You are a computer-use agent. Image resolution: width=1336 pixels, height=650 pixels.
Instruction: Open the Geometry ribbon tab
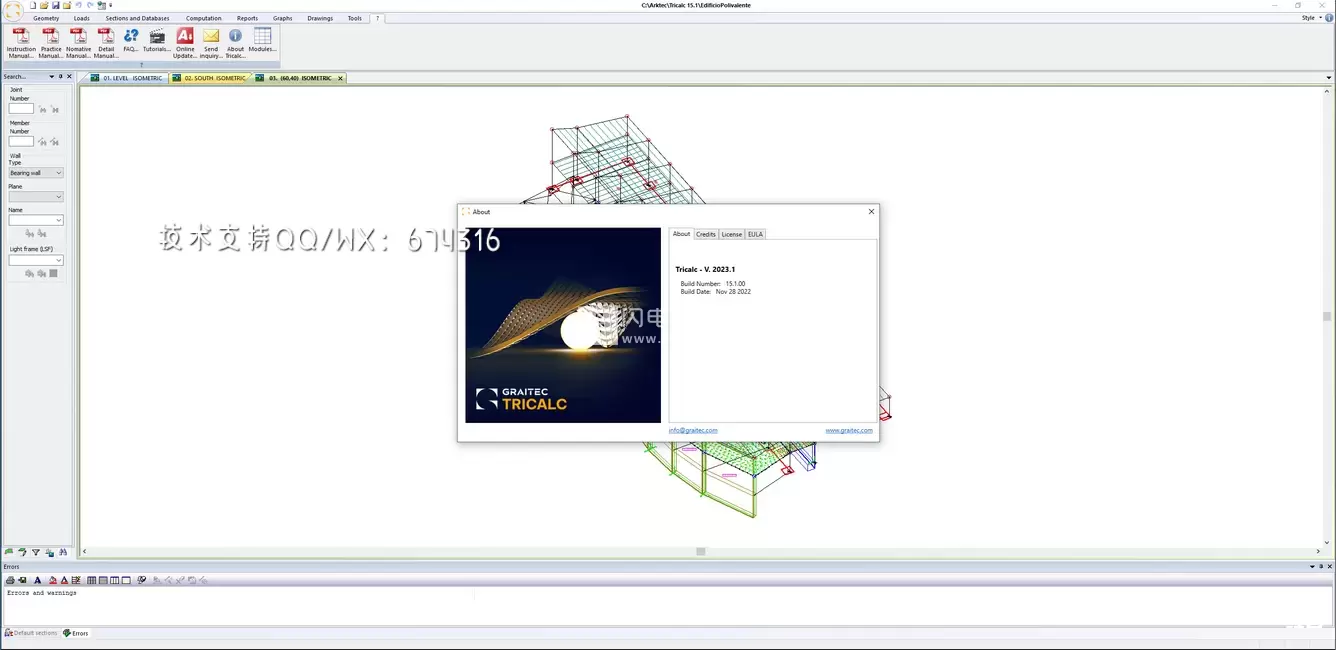(x=46, y=18)
